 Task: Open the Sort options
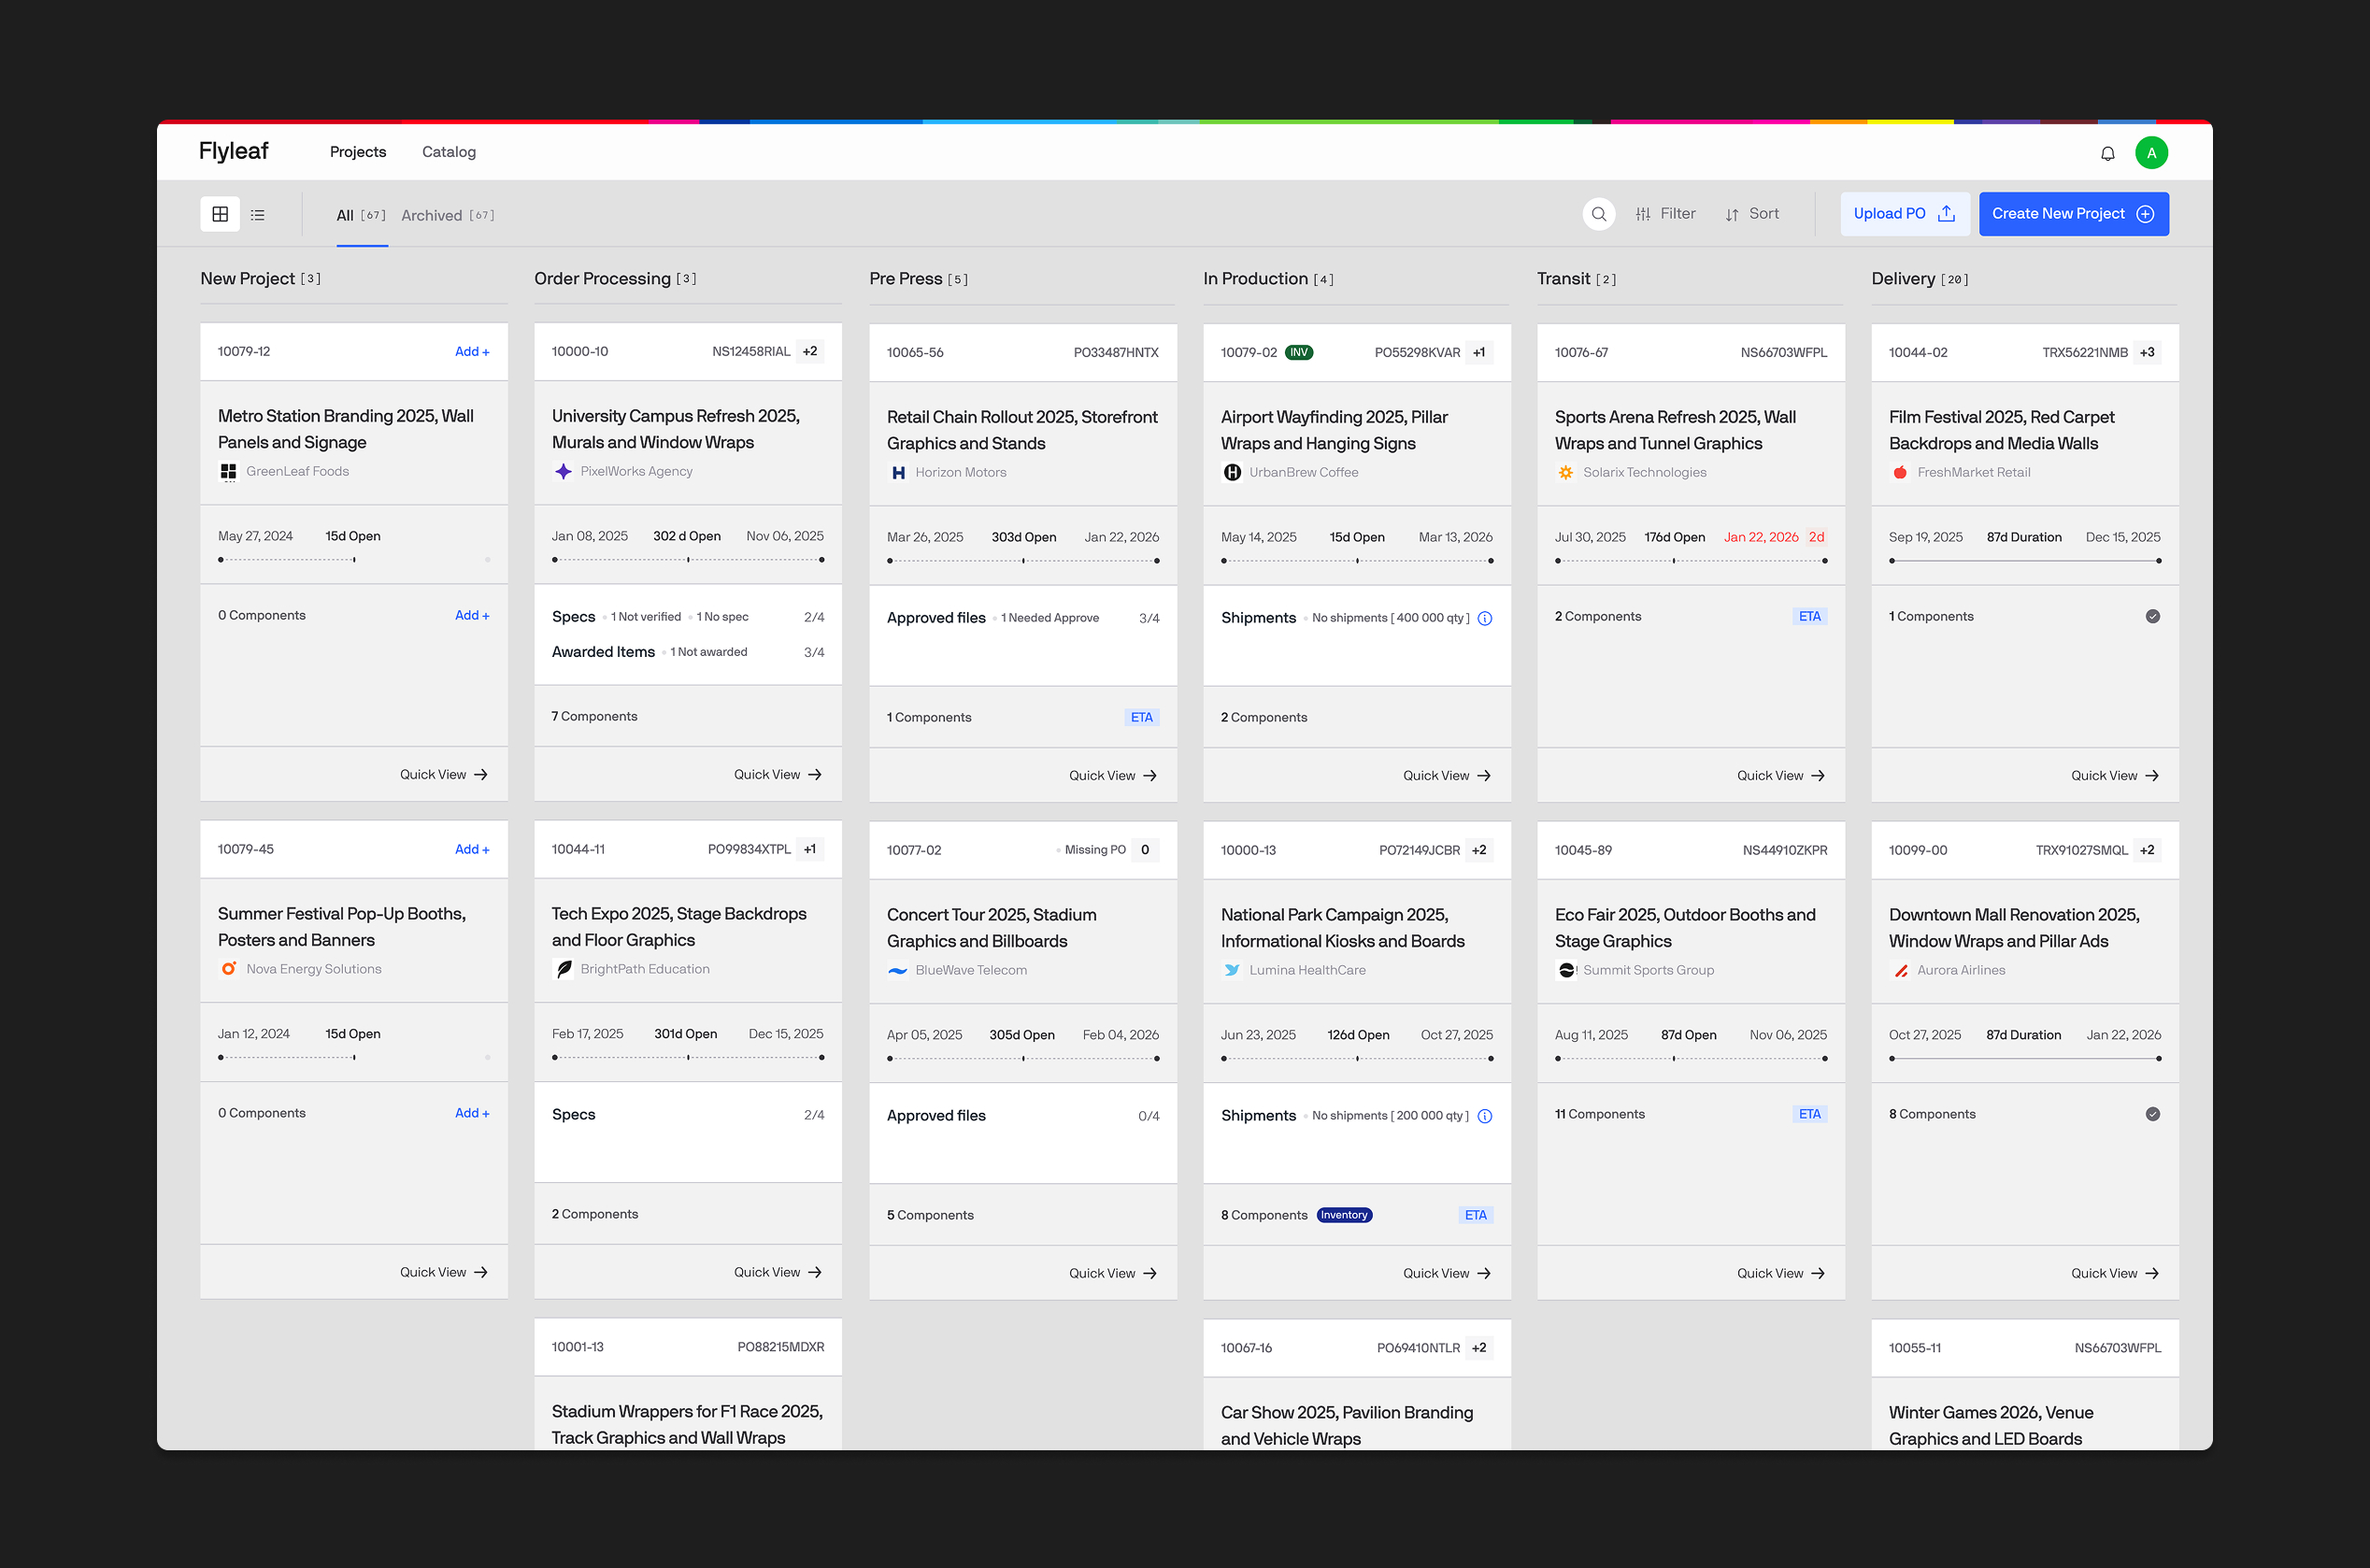[x=1752, y=214]
